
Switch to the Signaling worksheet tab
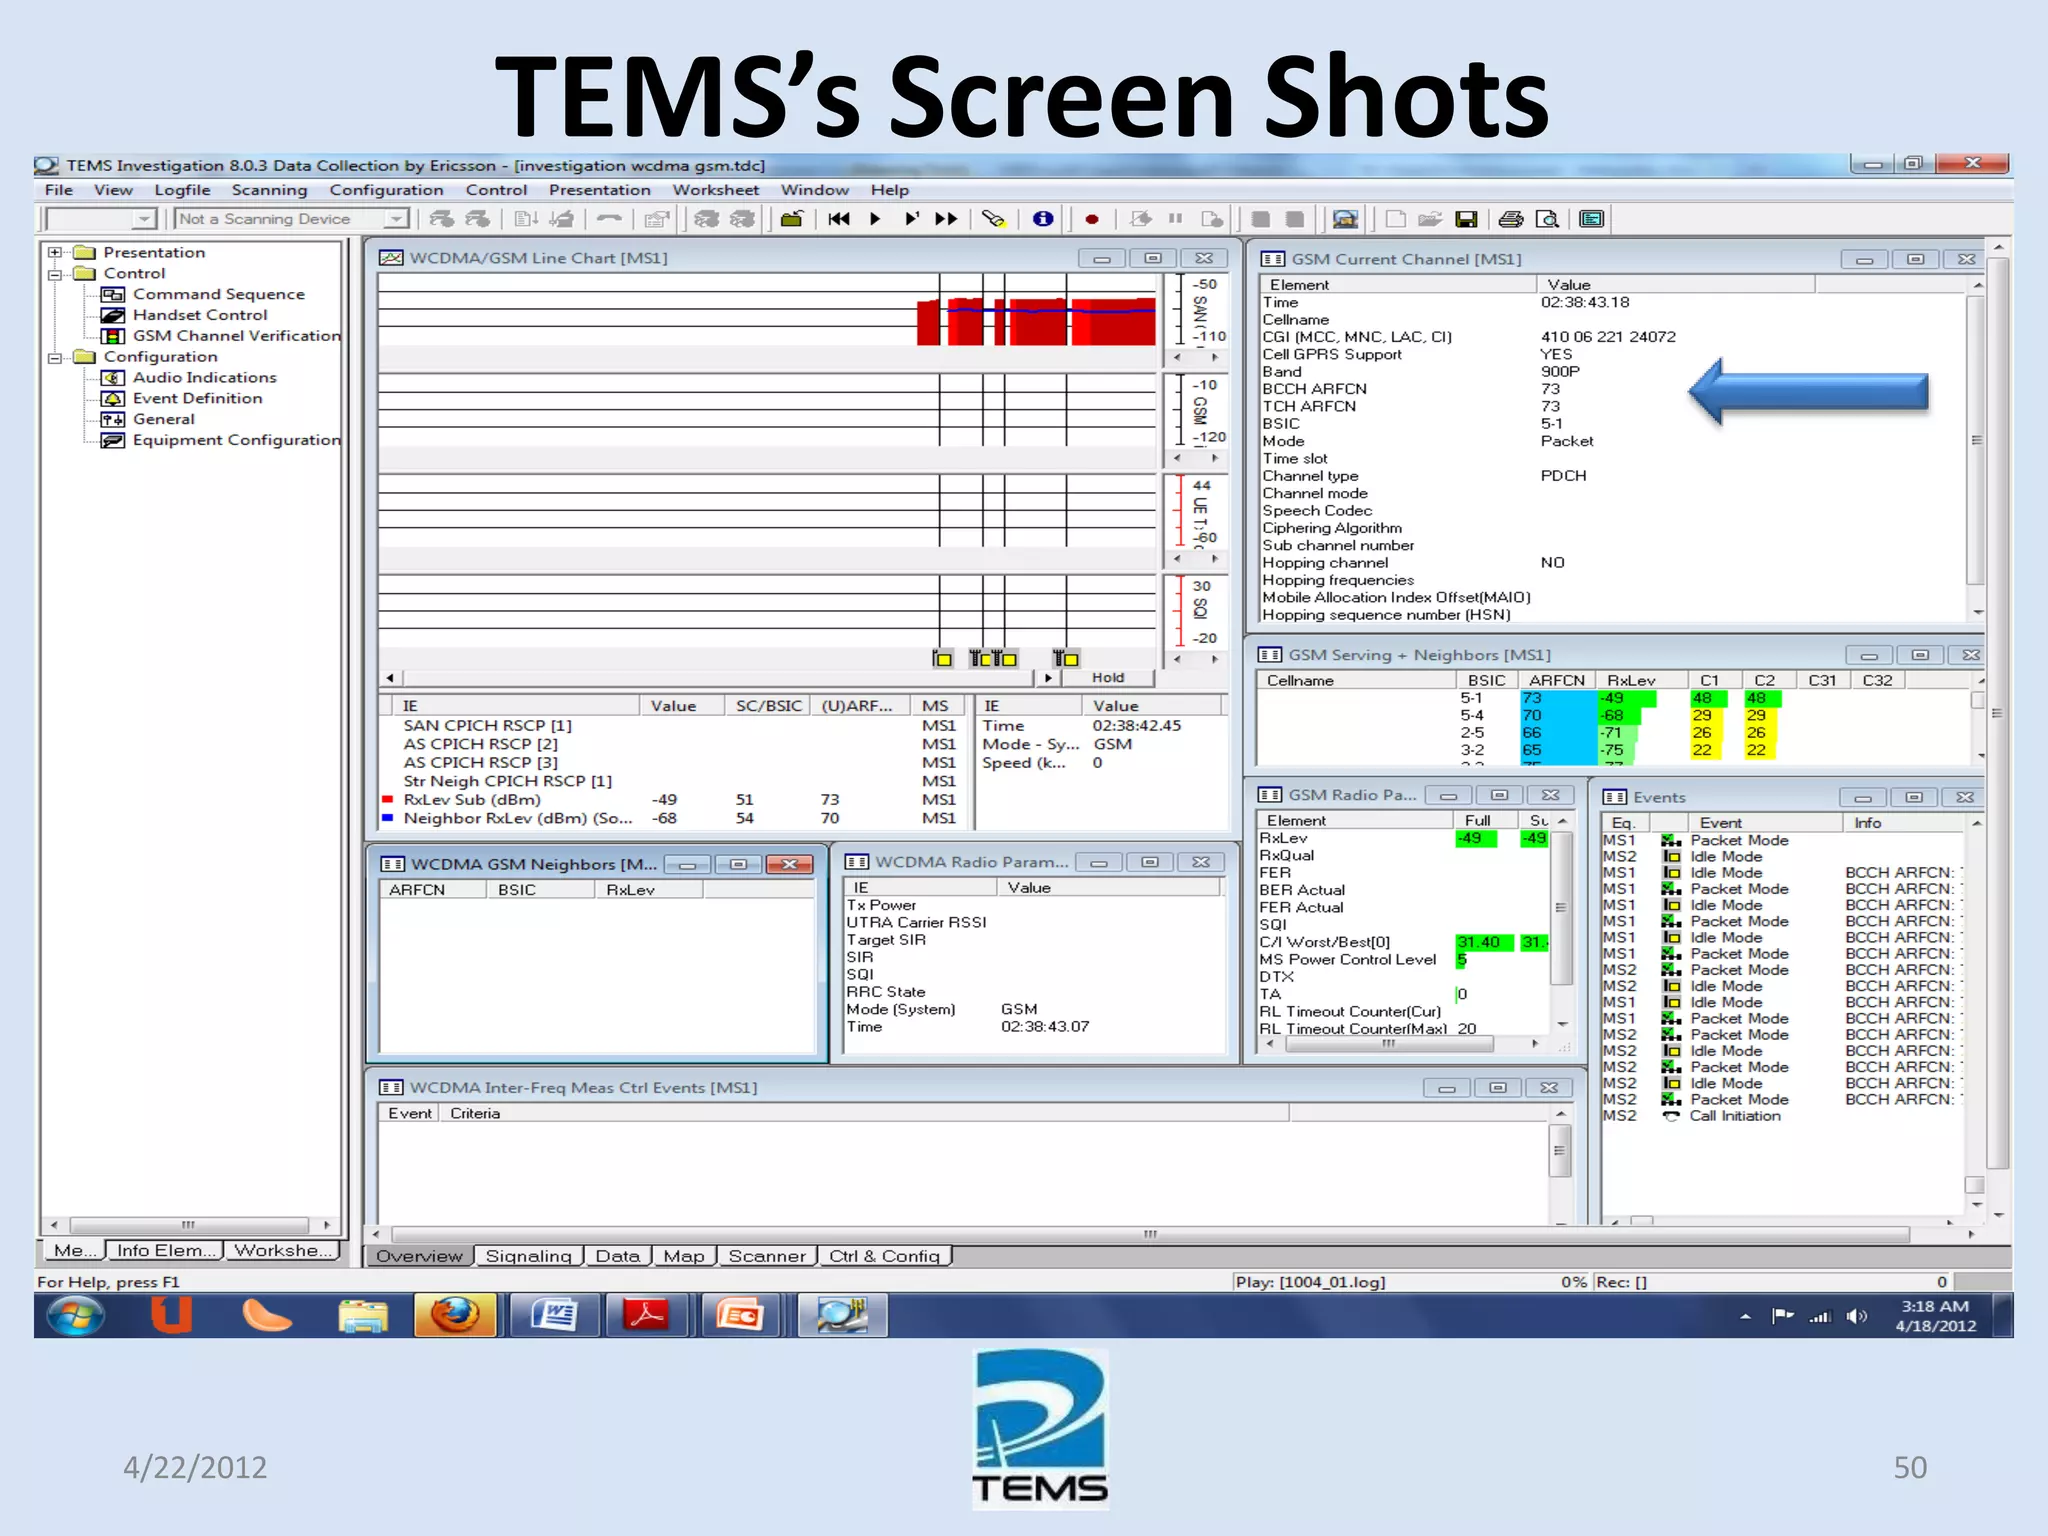[x=529, y=1256]
